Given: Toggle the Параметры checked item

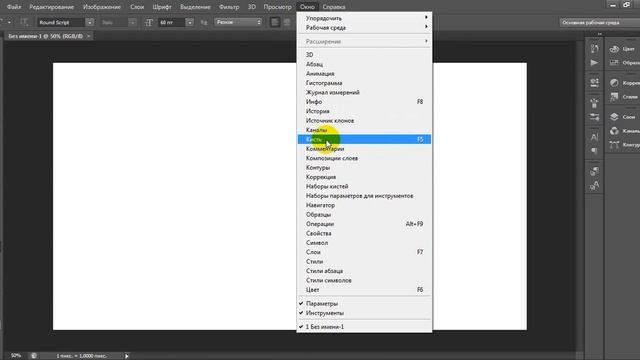Looking at the screenshot, I should 364,304.
